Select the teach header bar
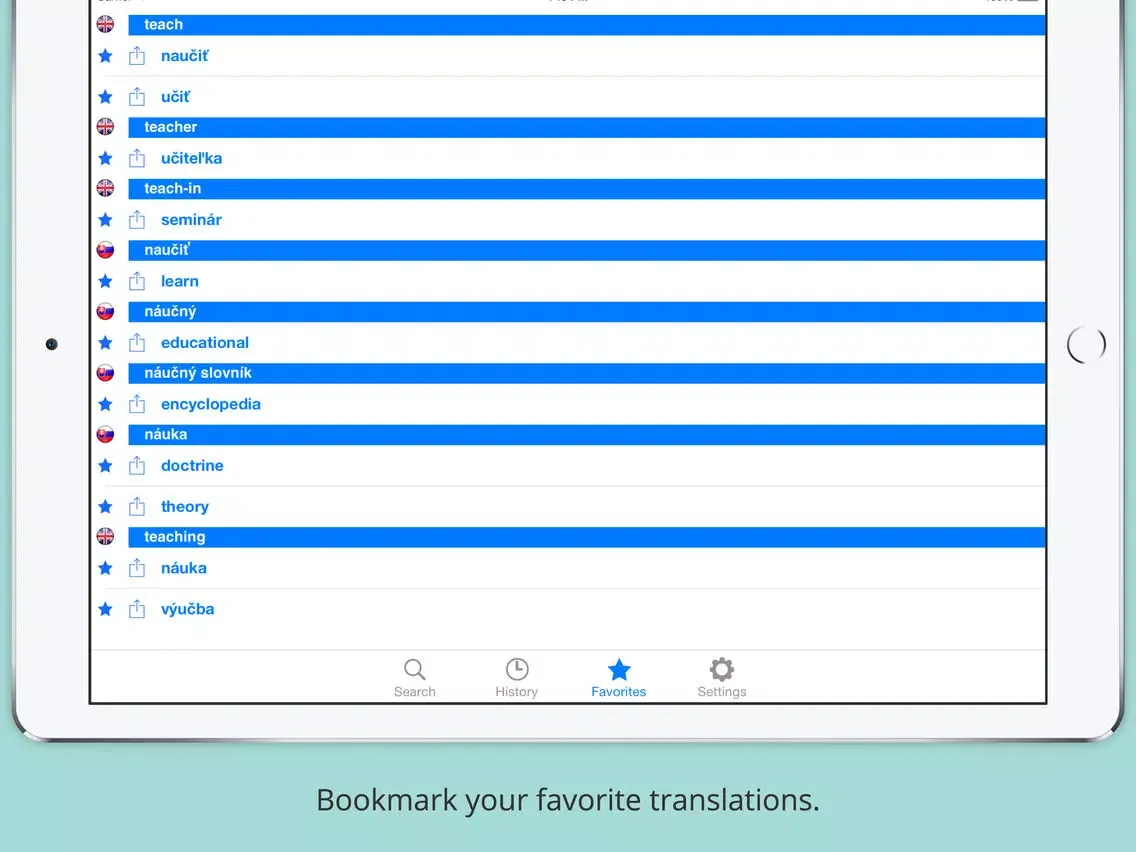 587,25
